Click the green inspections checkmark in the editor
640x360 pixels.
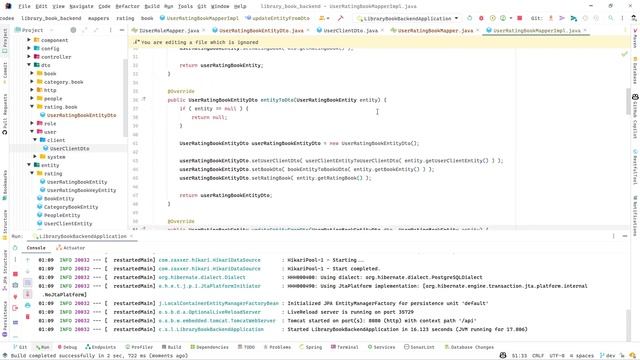point(624,54)
